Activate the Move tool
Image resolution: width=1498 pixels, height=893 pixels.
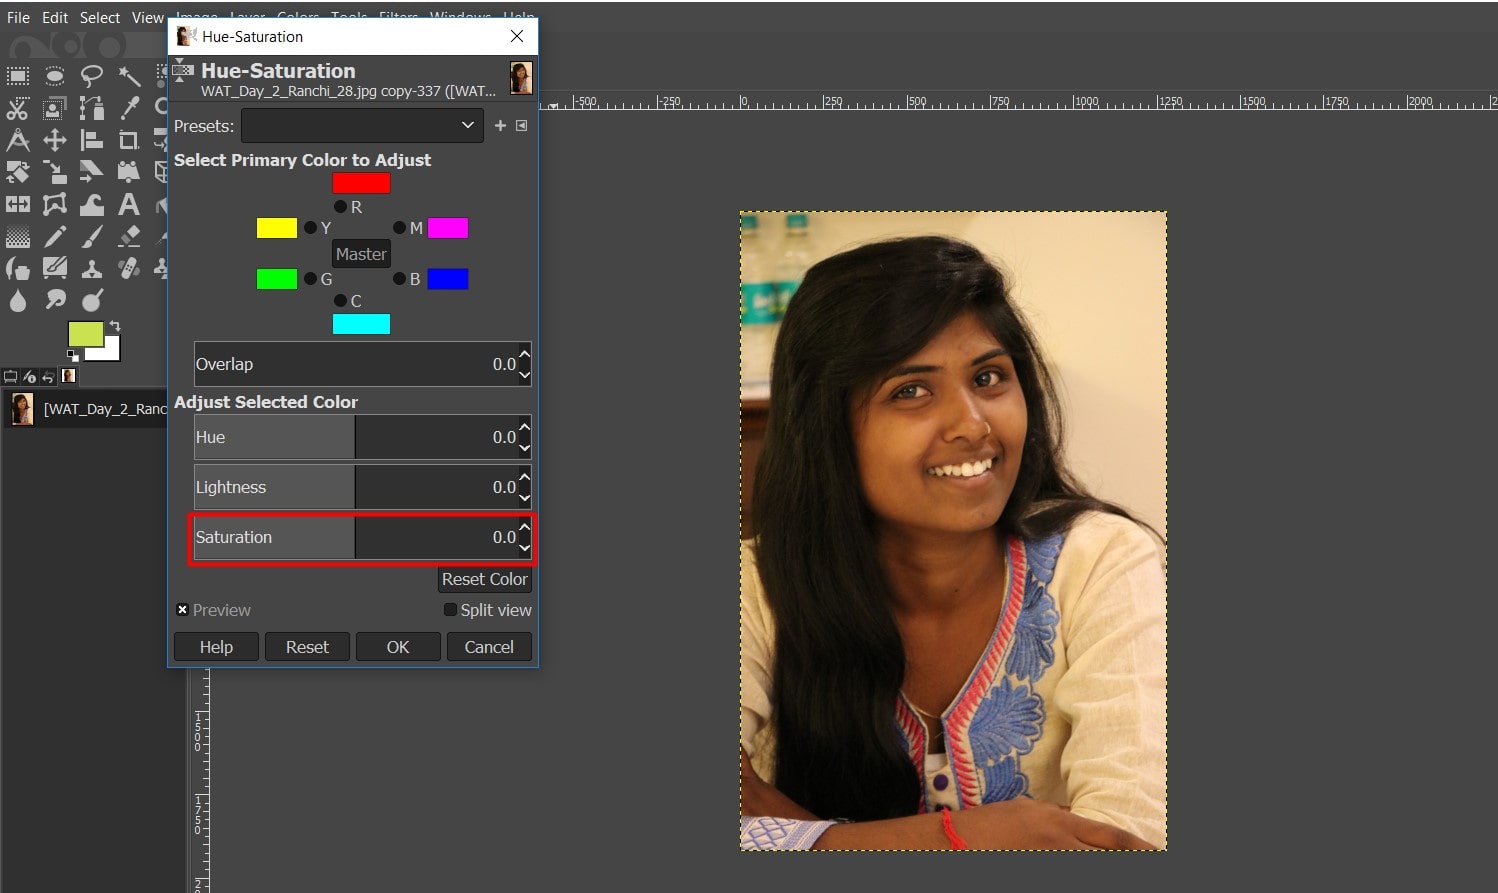55,140
